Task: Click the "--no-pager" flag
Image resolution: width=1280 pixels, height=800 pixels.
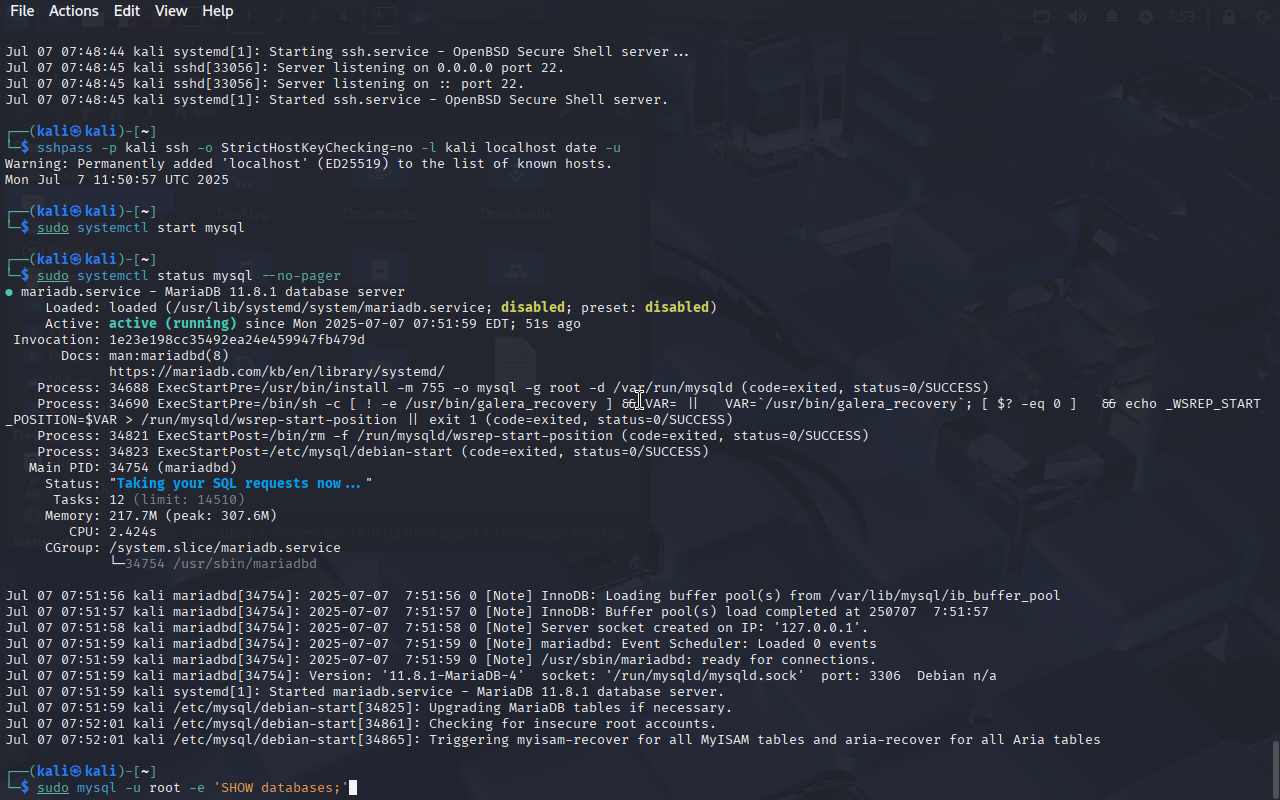Action: coord(301,276)
